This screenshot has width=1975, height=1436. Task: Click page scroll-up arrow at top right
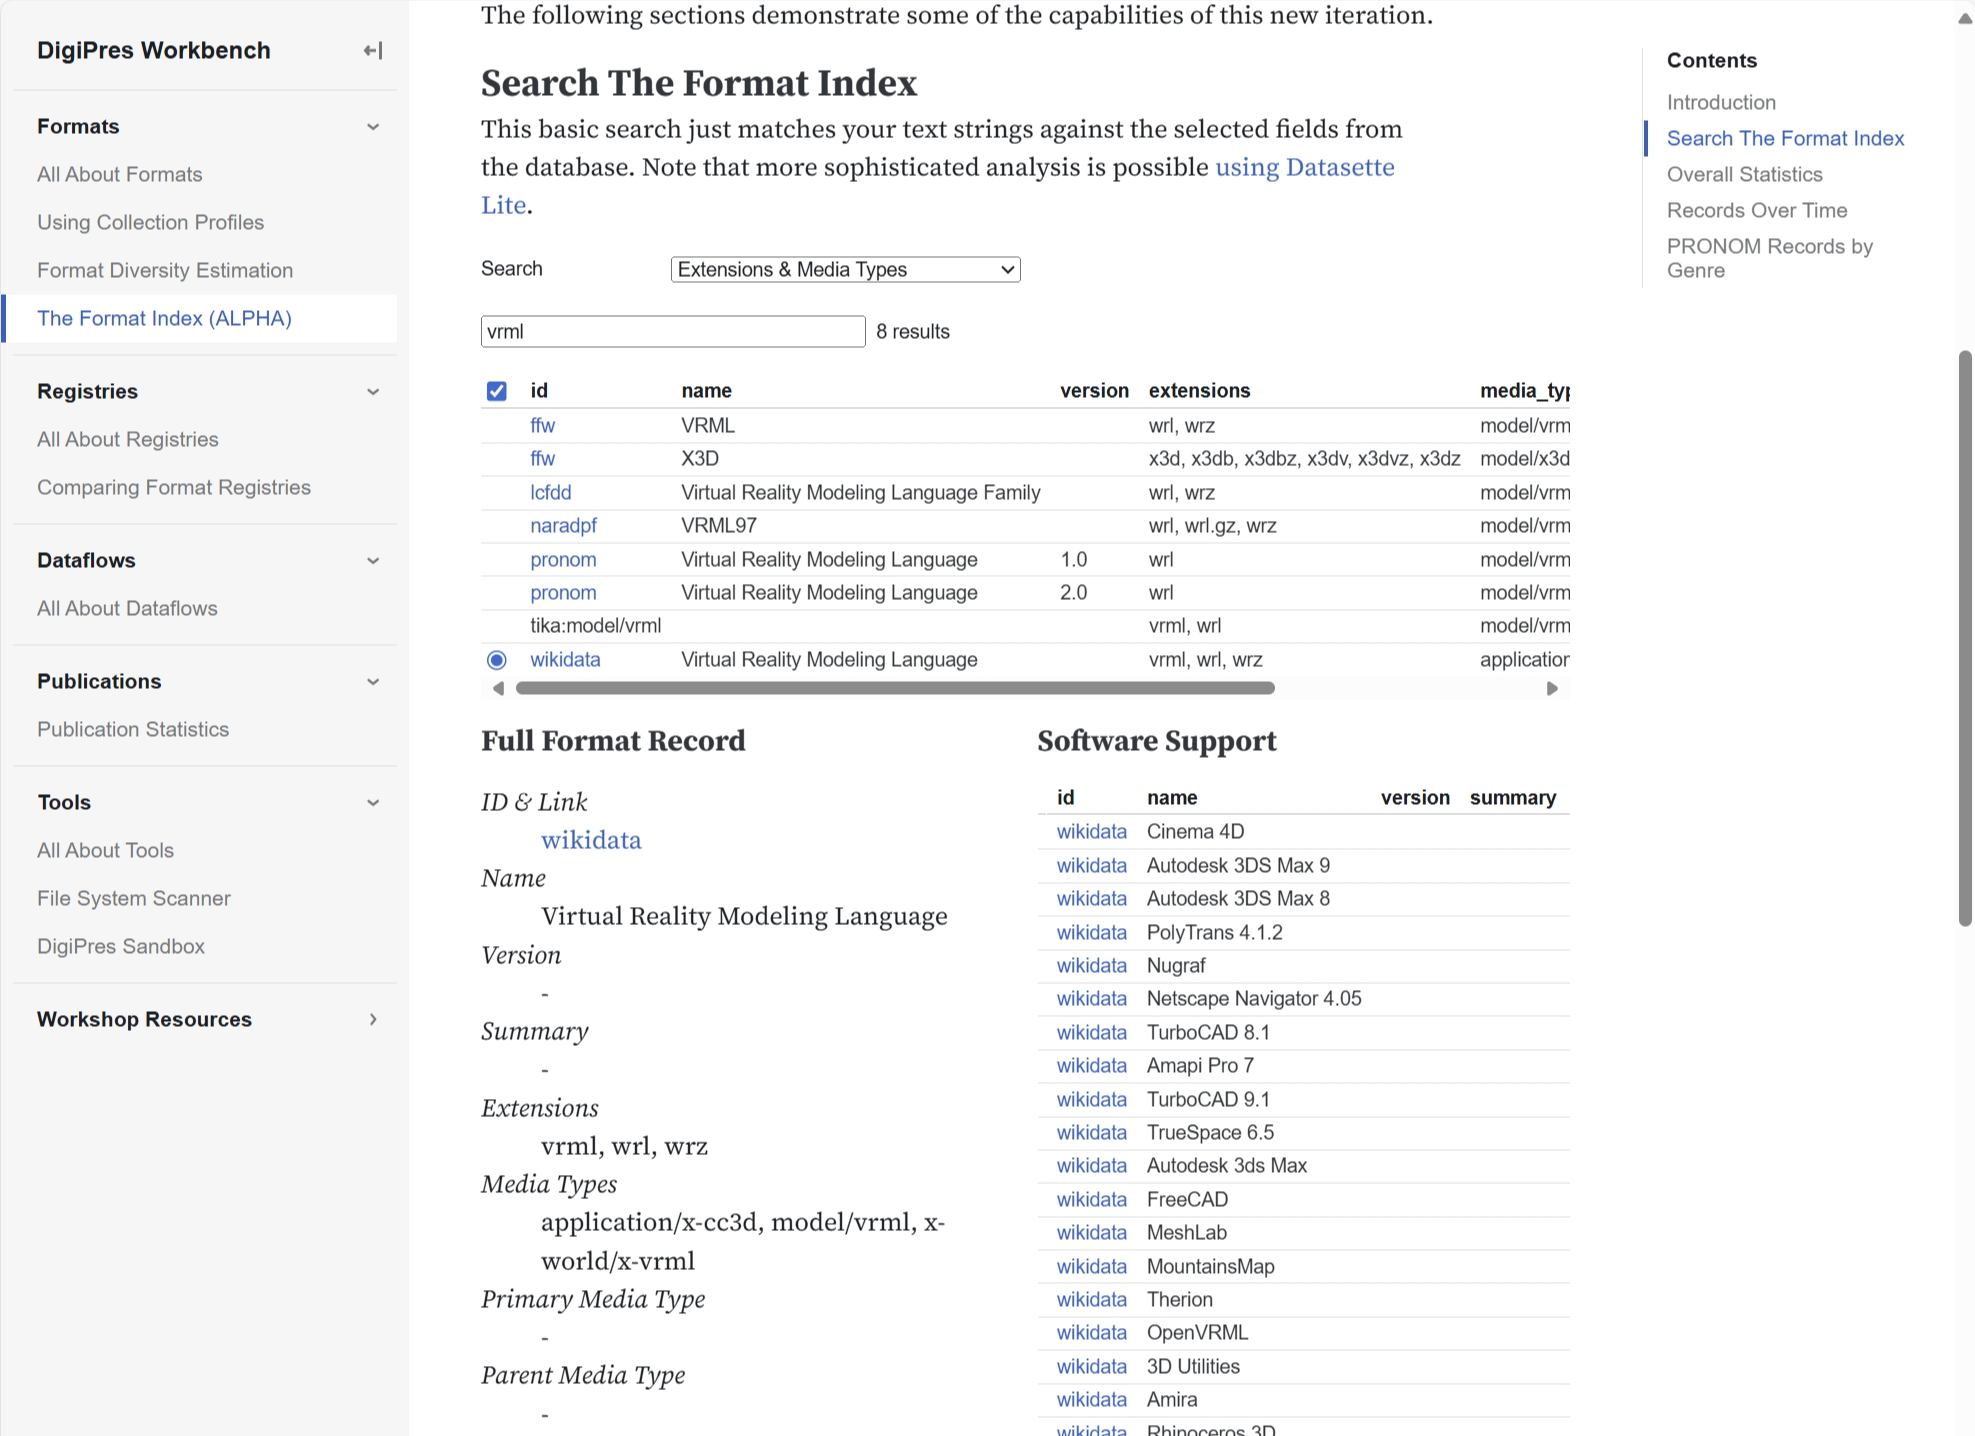point(1965,18)
